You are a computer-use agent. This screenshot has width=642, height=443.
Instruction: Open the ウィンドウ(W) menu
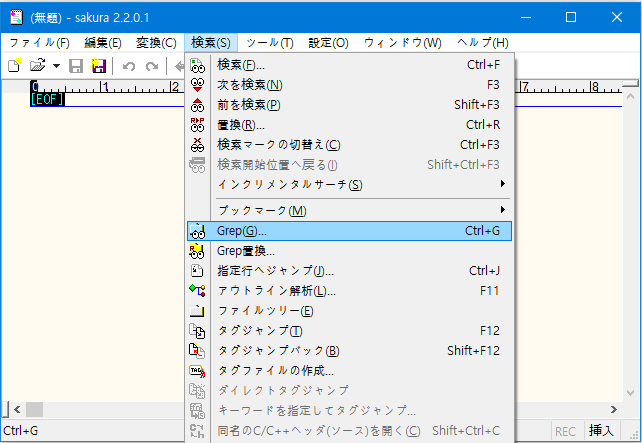(x=402, y=43)
